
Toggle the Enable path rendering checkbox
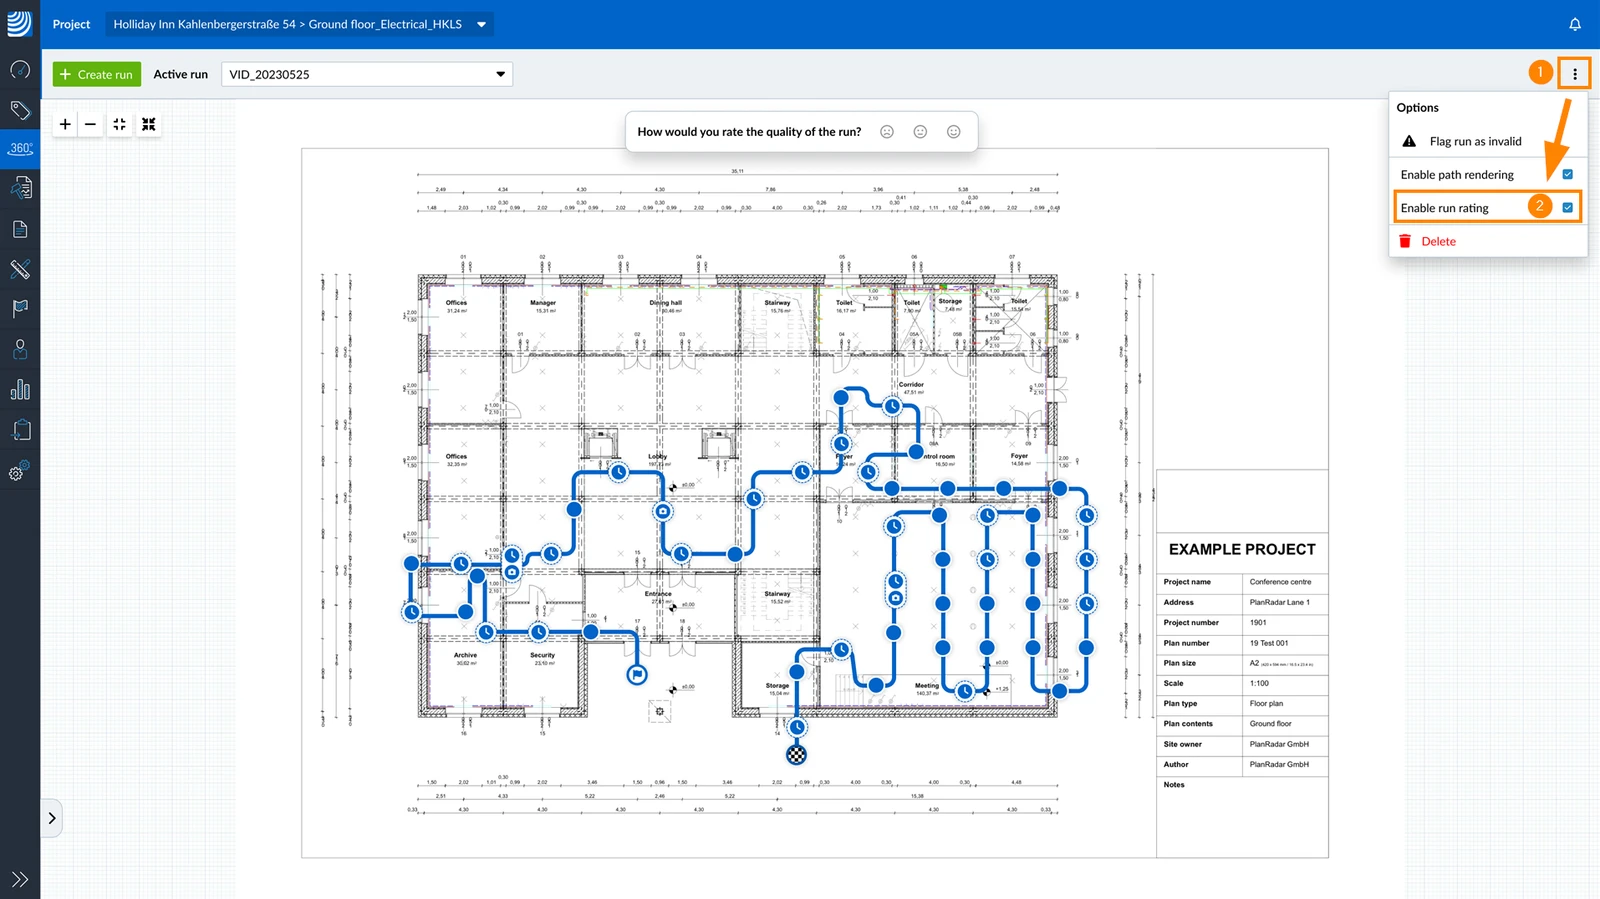1567,174
